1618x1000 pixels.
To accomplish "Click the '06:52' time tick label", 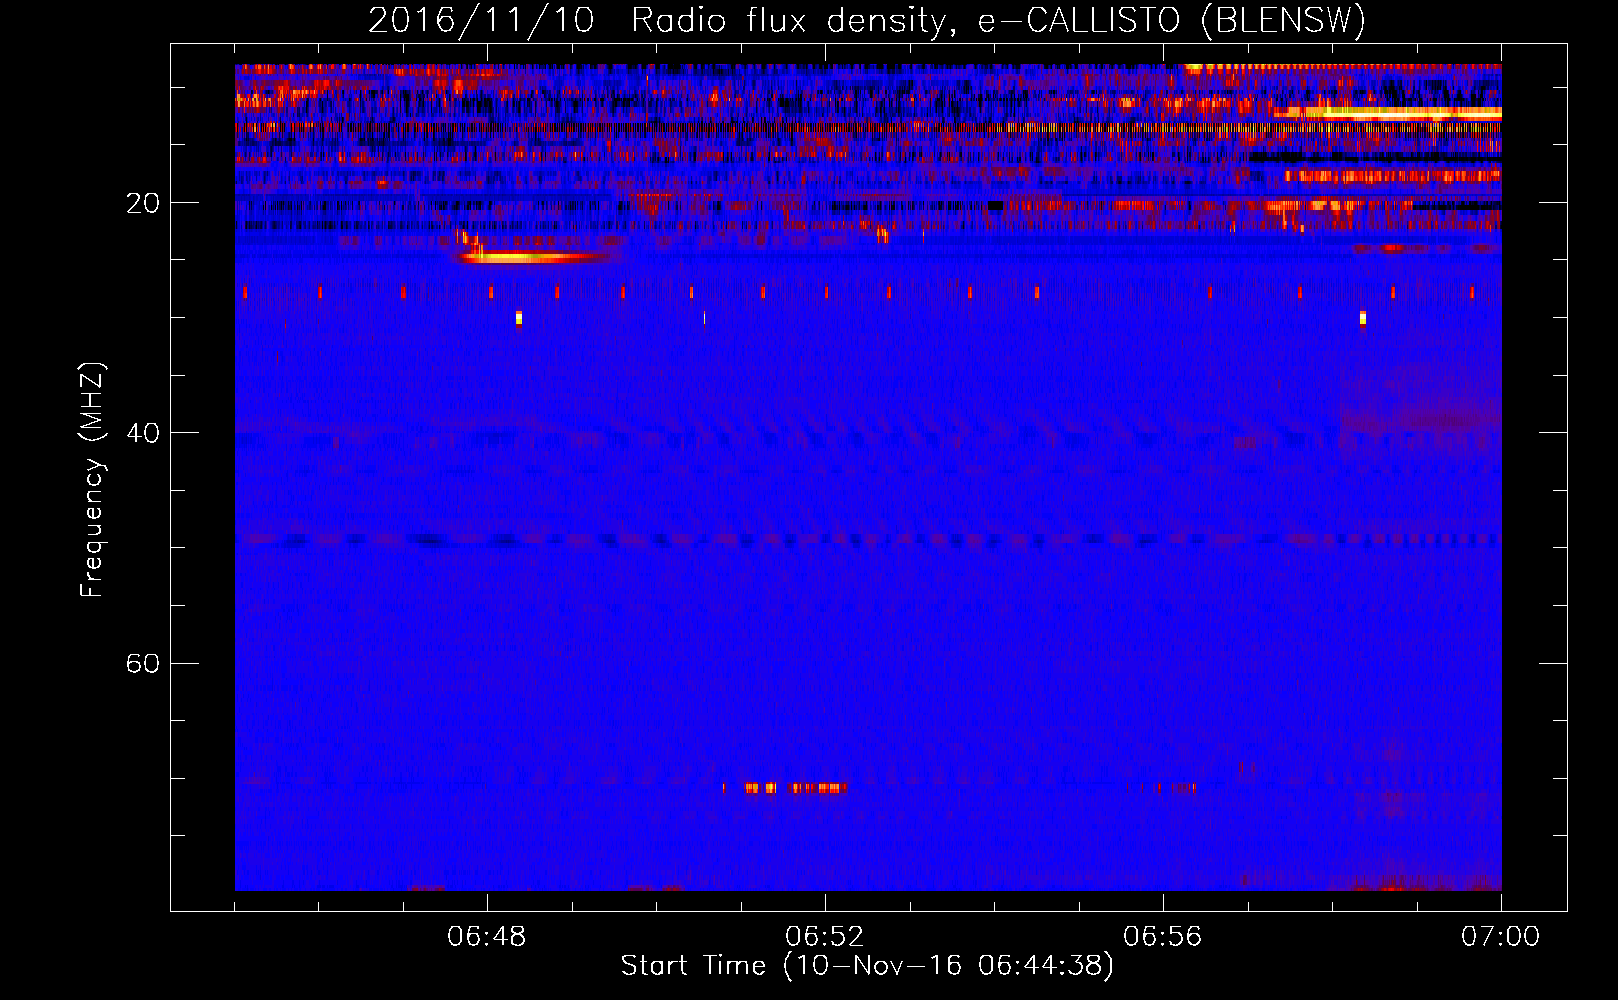I will (825, 937).
